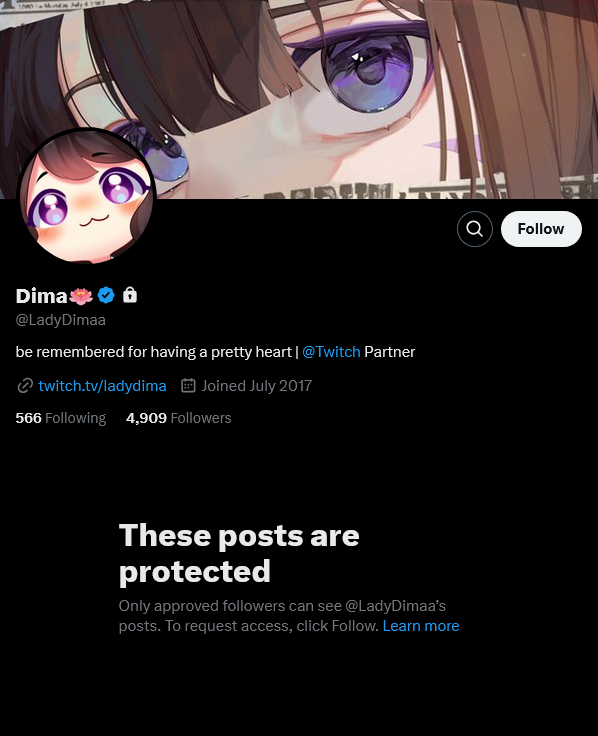
Task: Click the blue verified checkmark badge
Action: click(106, 295)
